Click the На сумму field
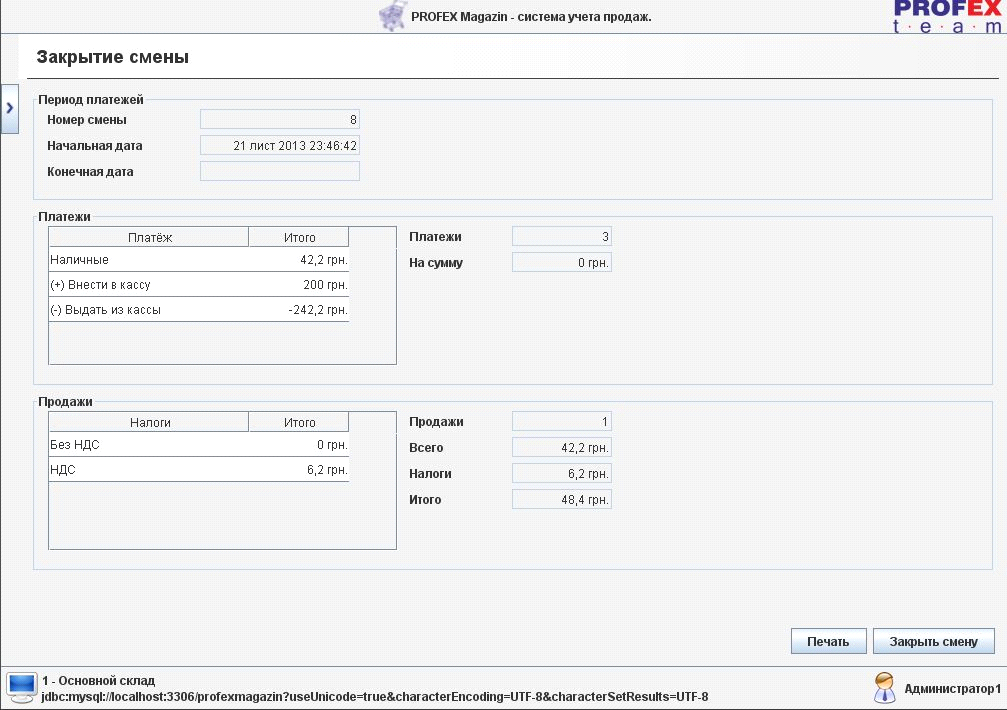This screenshot has width=1007, height=710. (562, 263)
